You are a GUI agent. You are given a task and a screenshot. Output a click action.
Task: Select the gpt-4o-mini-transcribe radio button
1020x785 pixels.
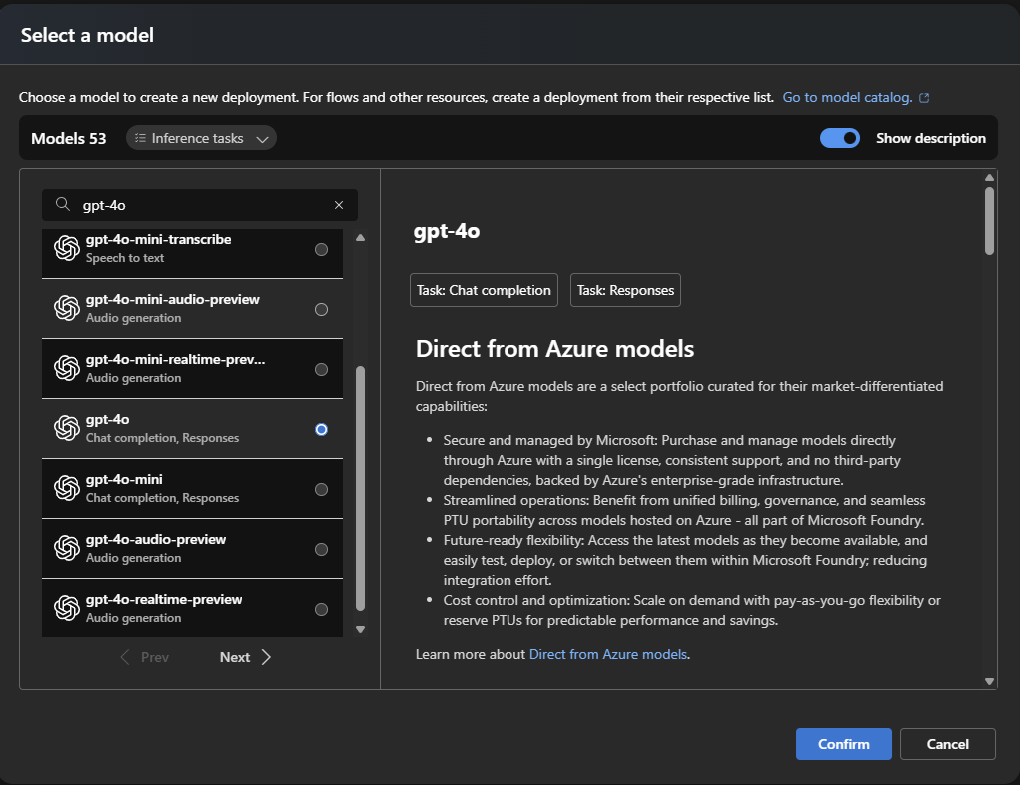(x=321, y=249)
